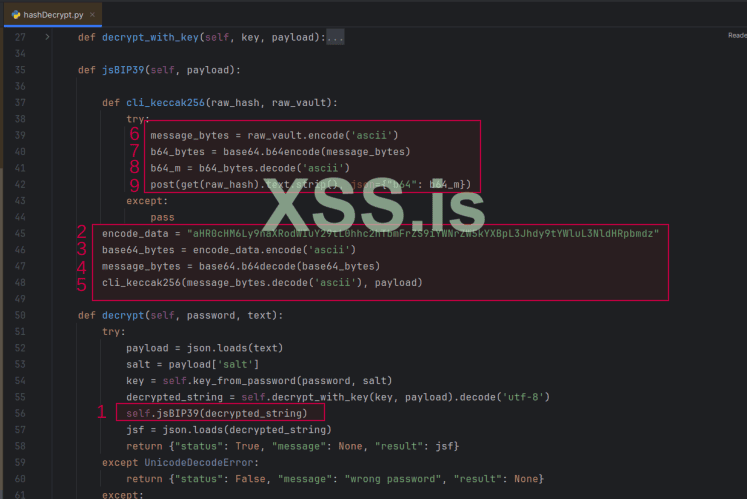Click line number 45 in gutter

(x=20, y=234)
